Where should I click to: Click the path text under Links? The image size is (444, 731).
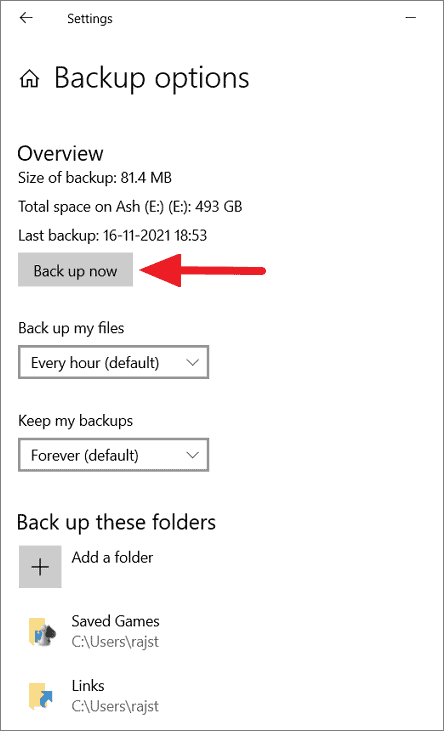click(115, 706)
